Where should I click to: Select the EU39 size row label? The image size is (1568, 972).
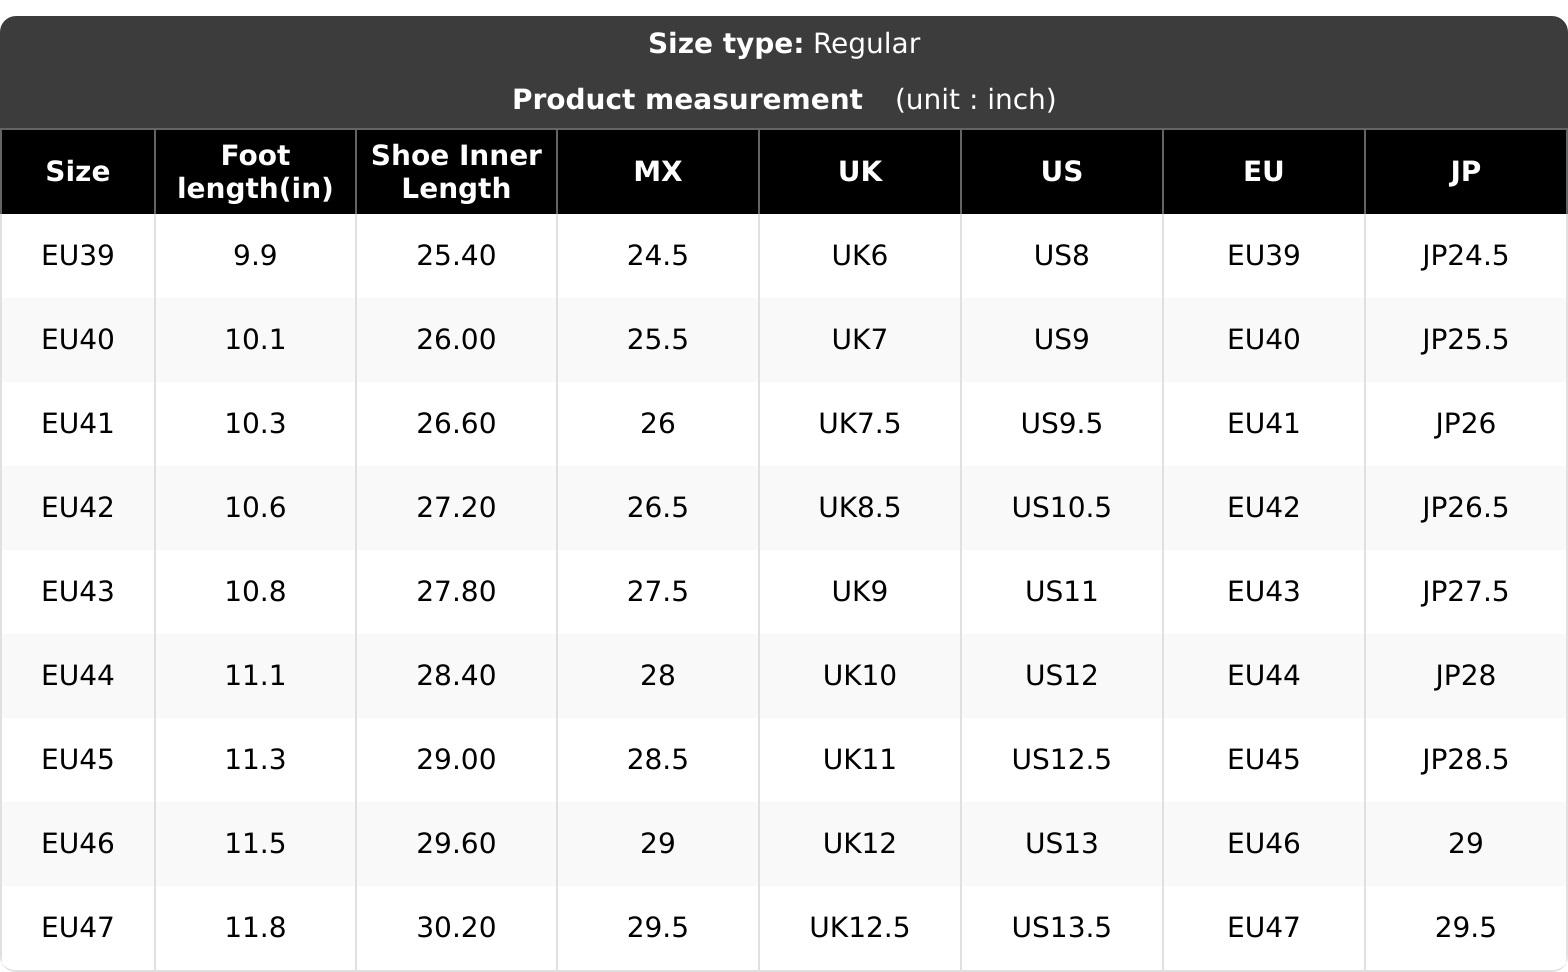pos(78,256)
